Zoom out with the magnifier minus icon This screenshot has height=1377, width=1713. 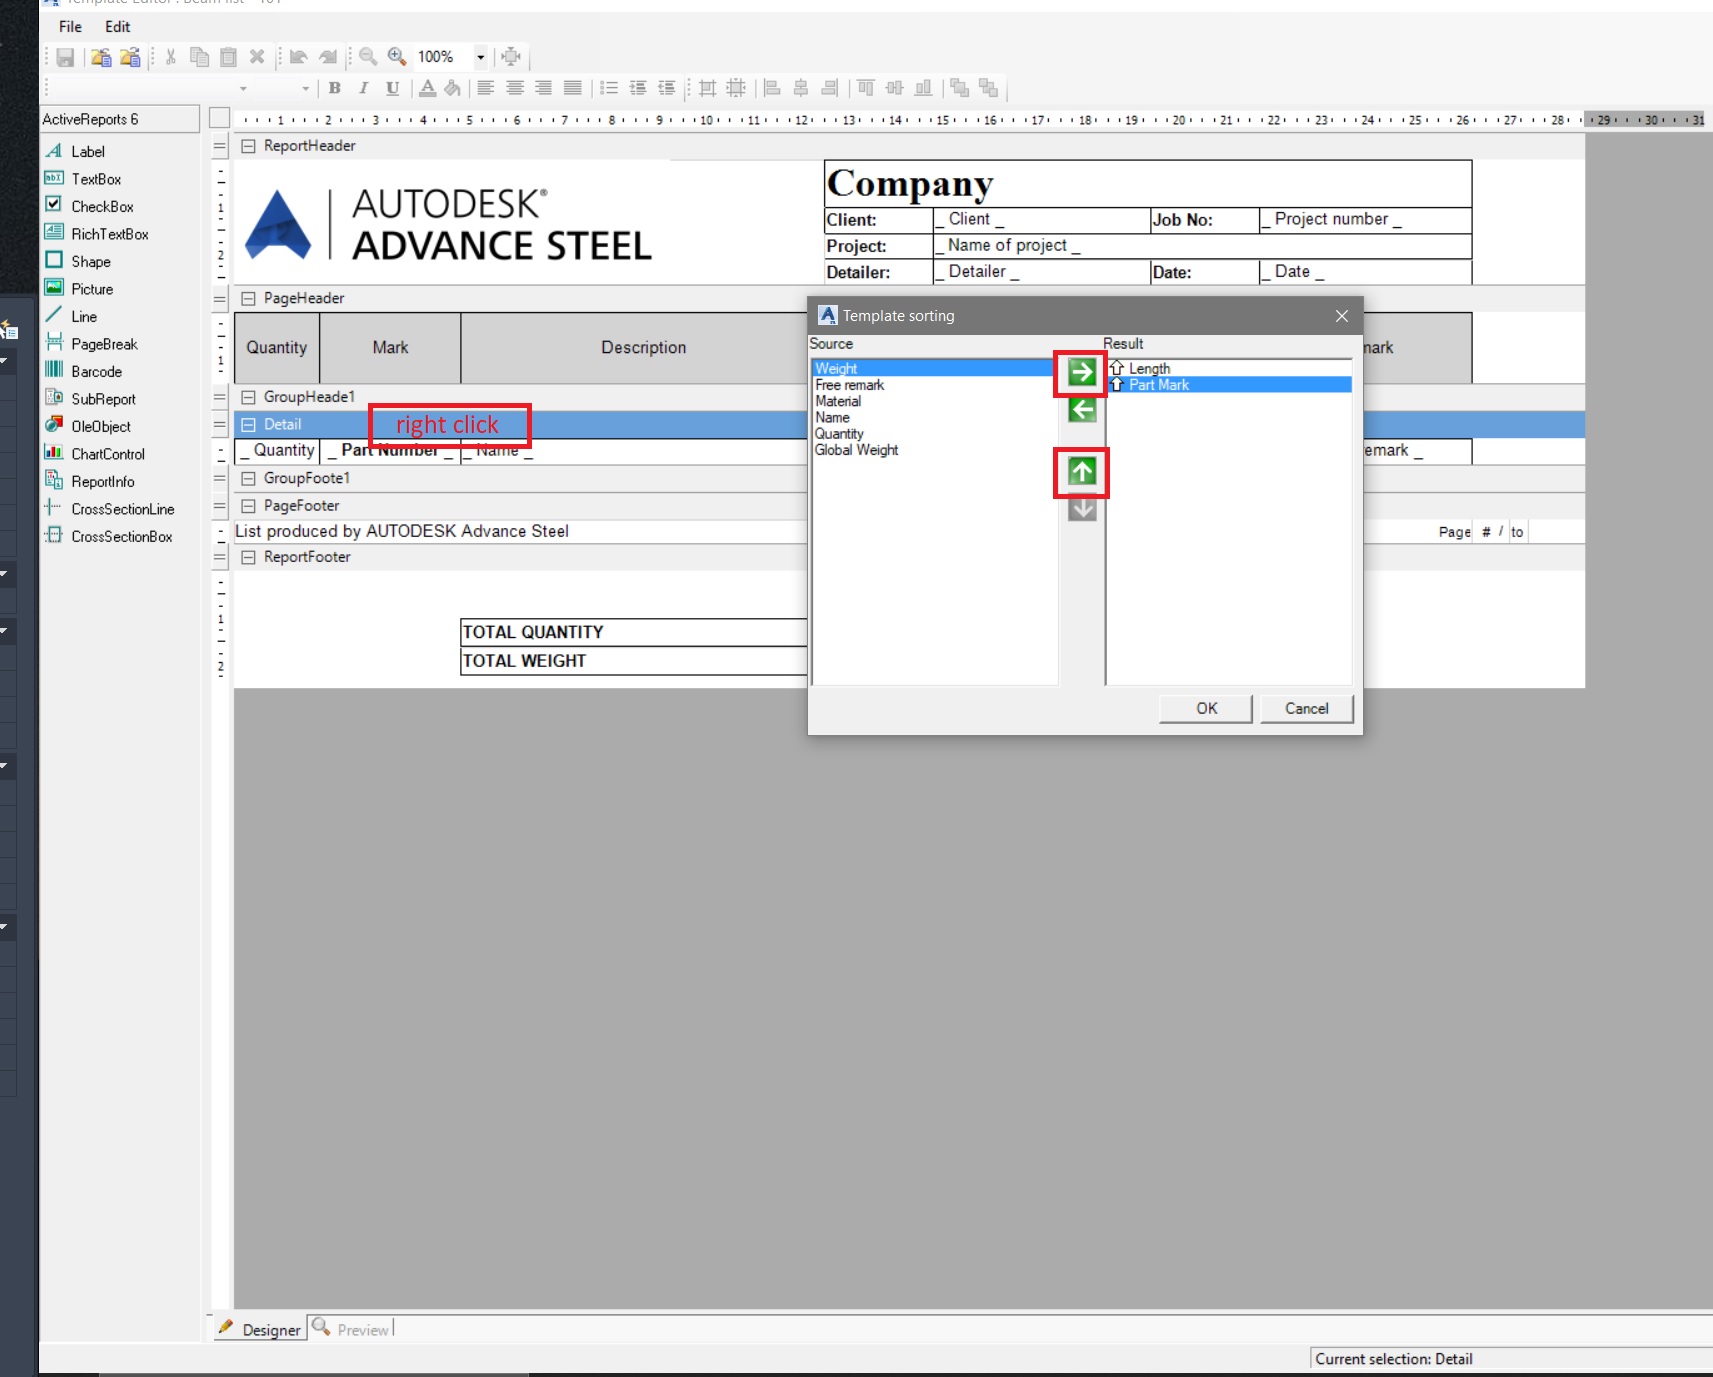click(368, 57)
